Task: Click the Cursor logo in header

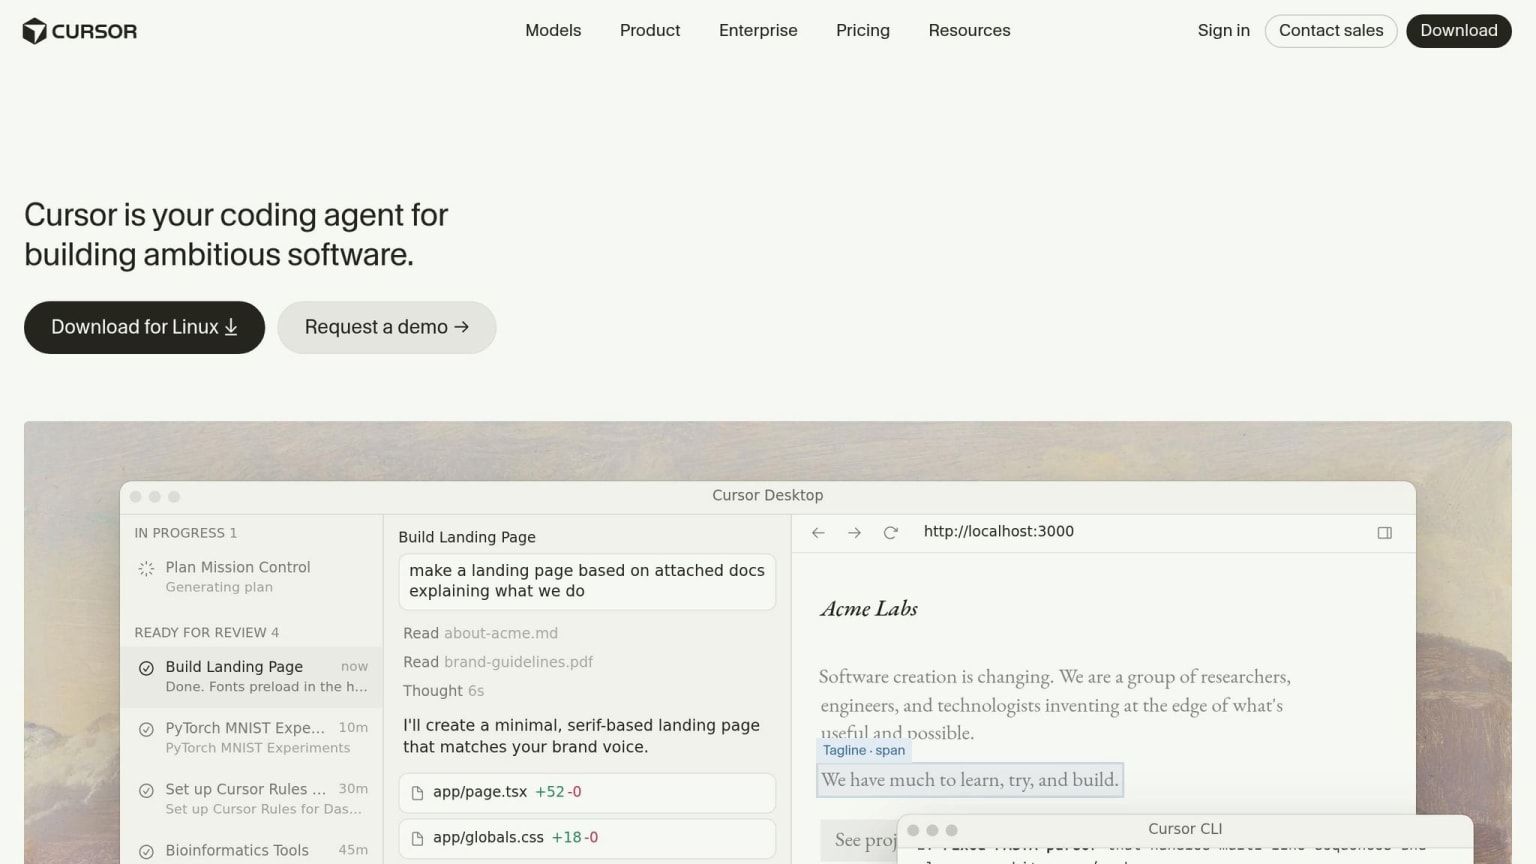Action: 79,31
